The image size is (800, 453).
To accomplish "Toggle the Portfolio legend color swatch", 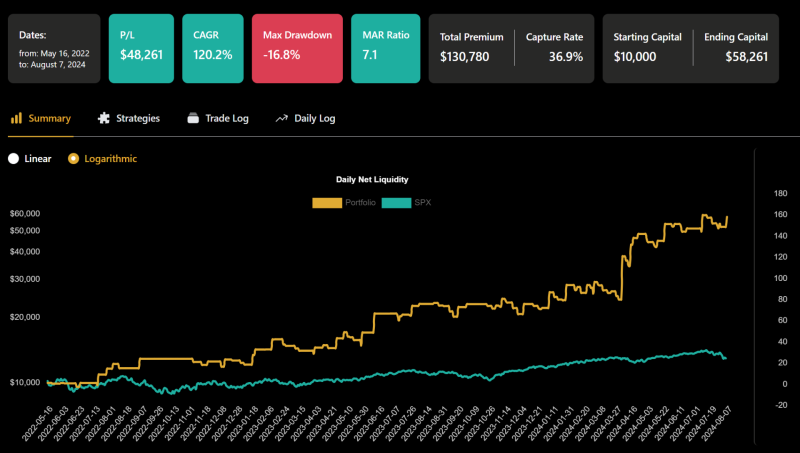I will (x=327, y=203).
